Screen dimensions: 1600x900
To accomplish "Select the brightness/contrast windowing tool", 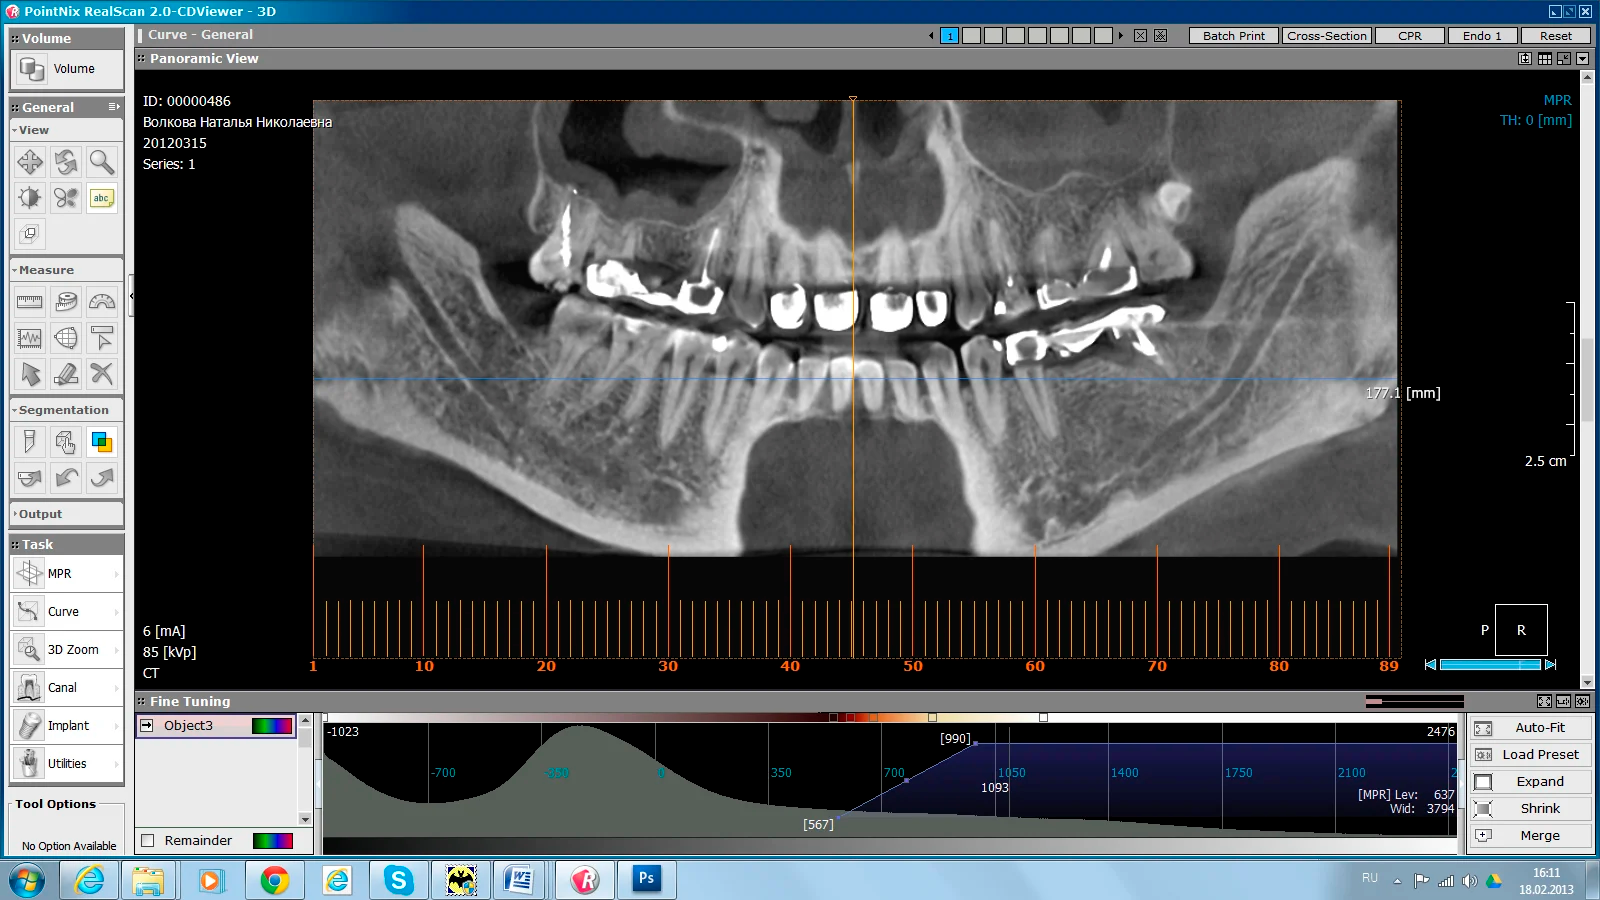I will (x=30, y=198).
